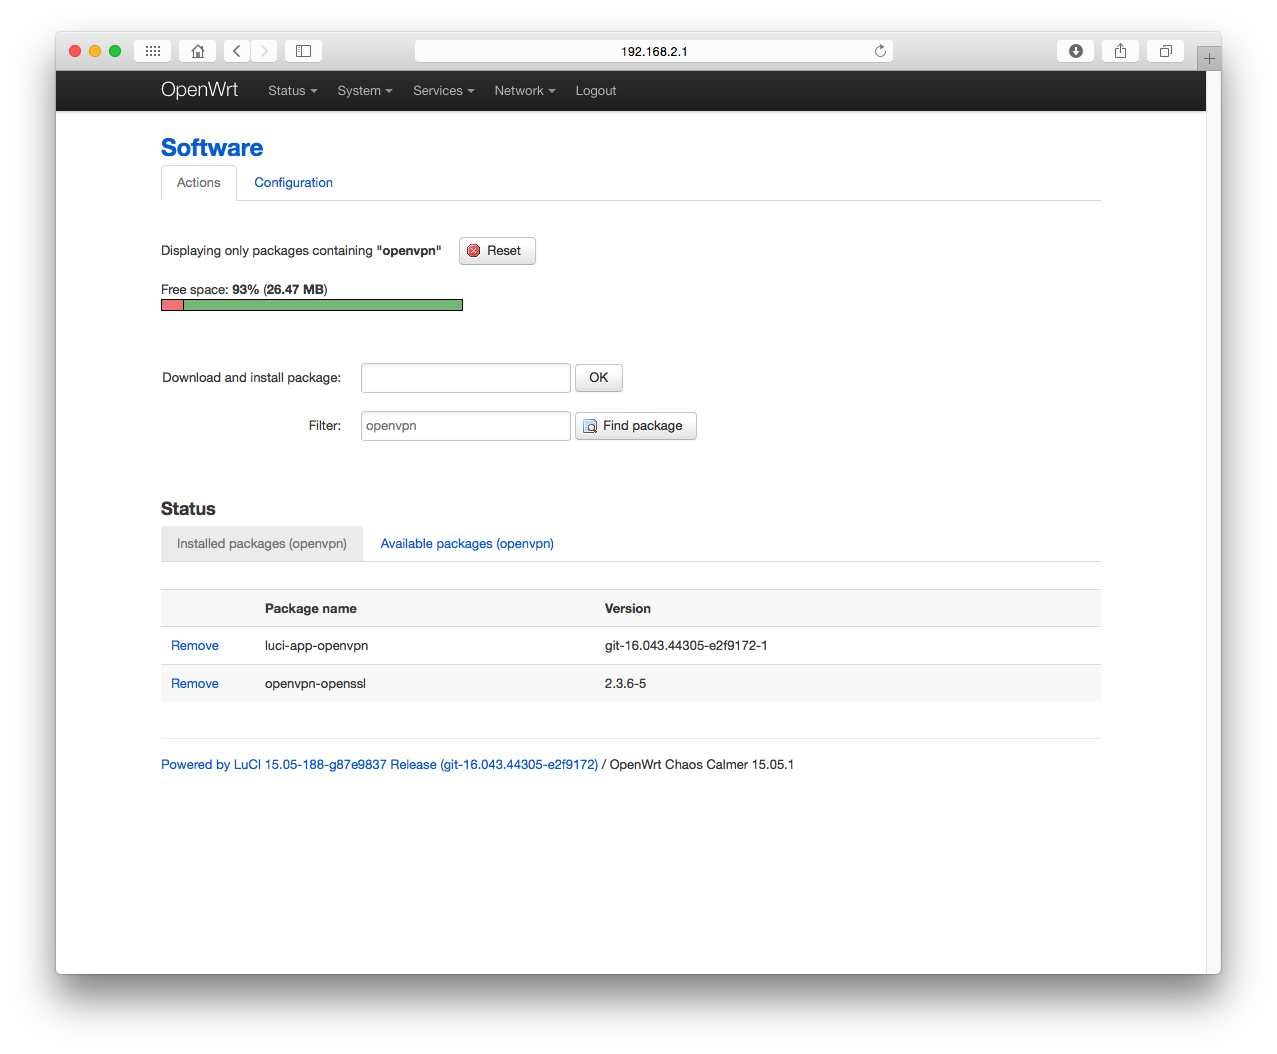Show downloads with the download icon
Image resolution: width=1277 pixels, height=1054 pixels.
(1075, 51)
